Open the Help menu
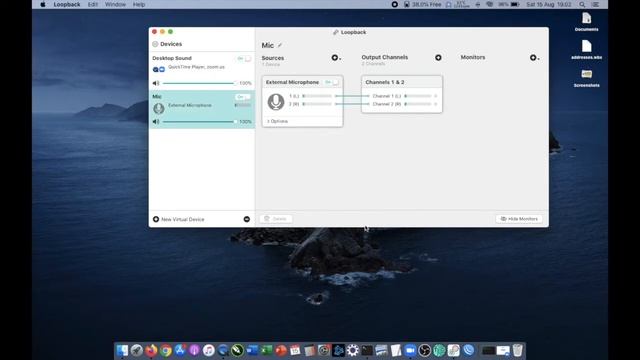The height and width of the screenshot is (360, 640). coord(139,4)
